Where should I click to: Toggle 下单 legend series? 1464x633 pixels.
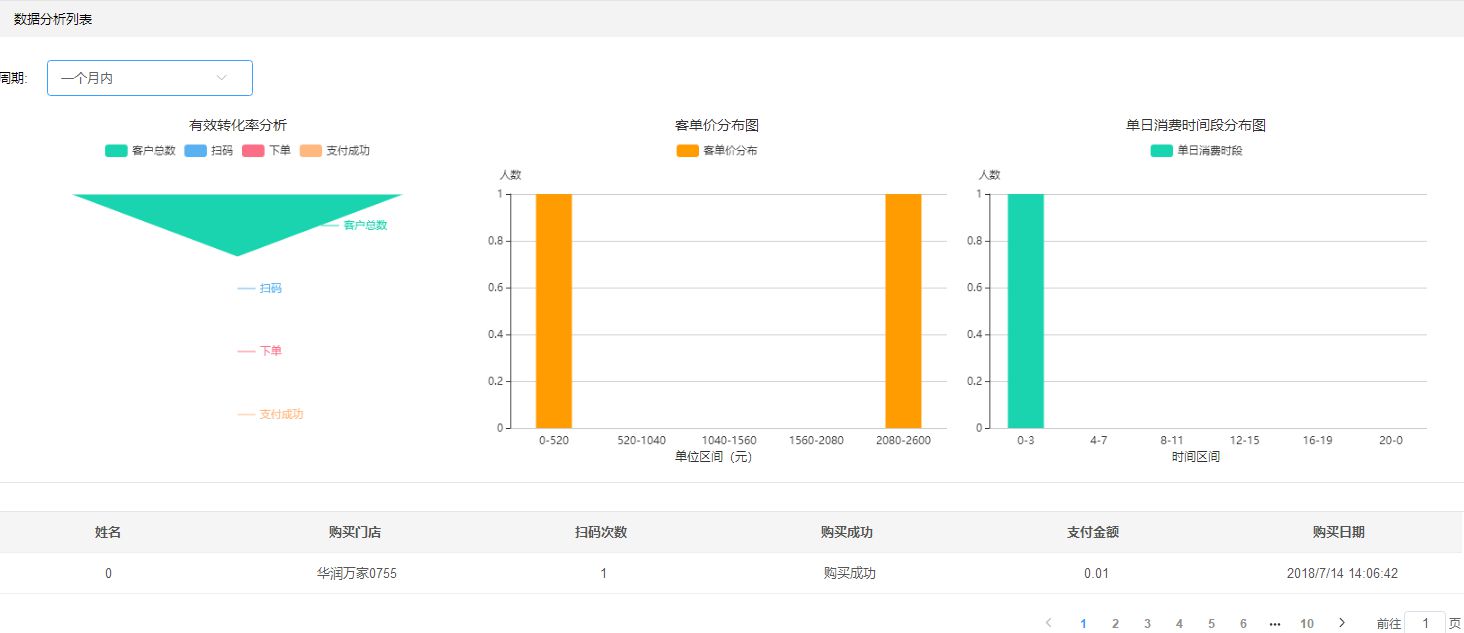(x=266, y=151)
